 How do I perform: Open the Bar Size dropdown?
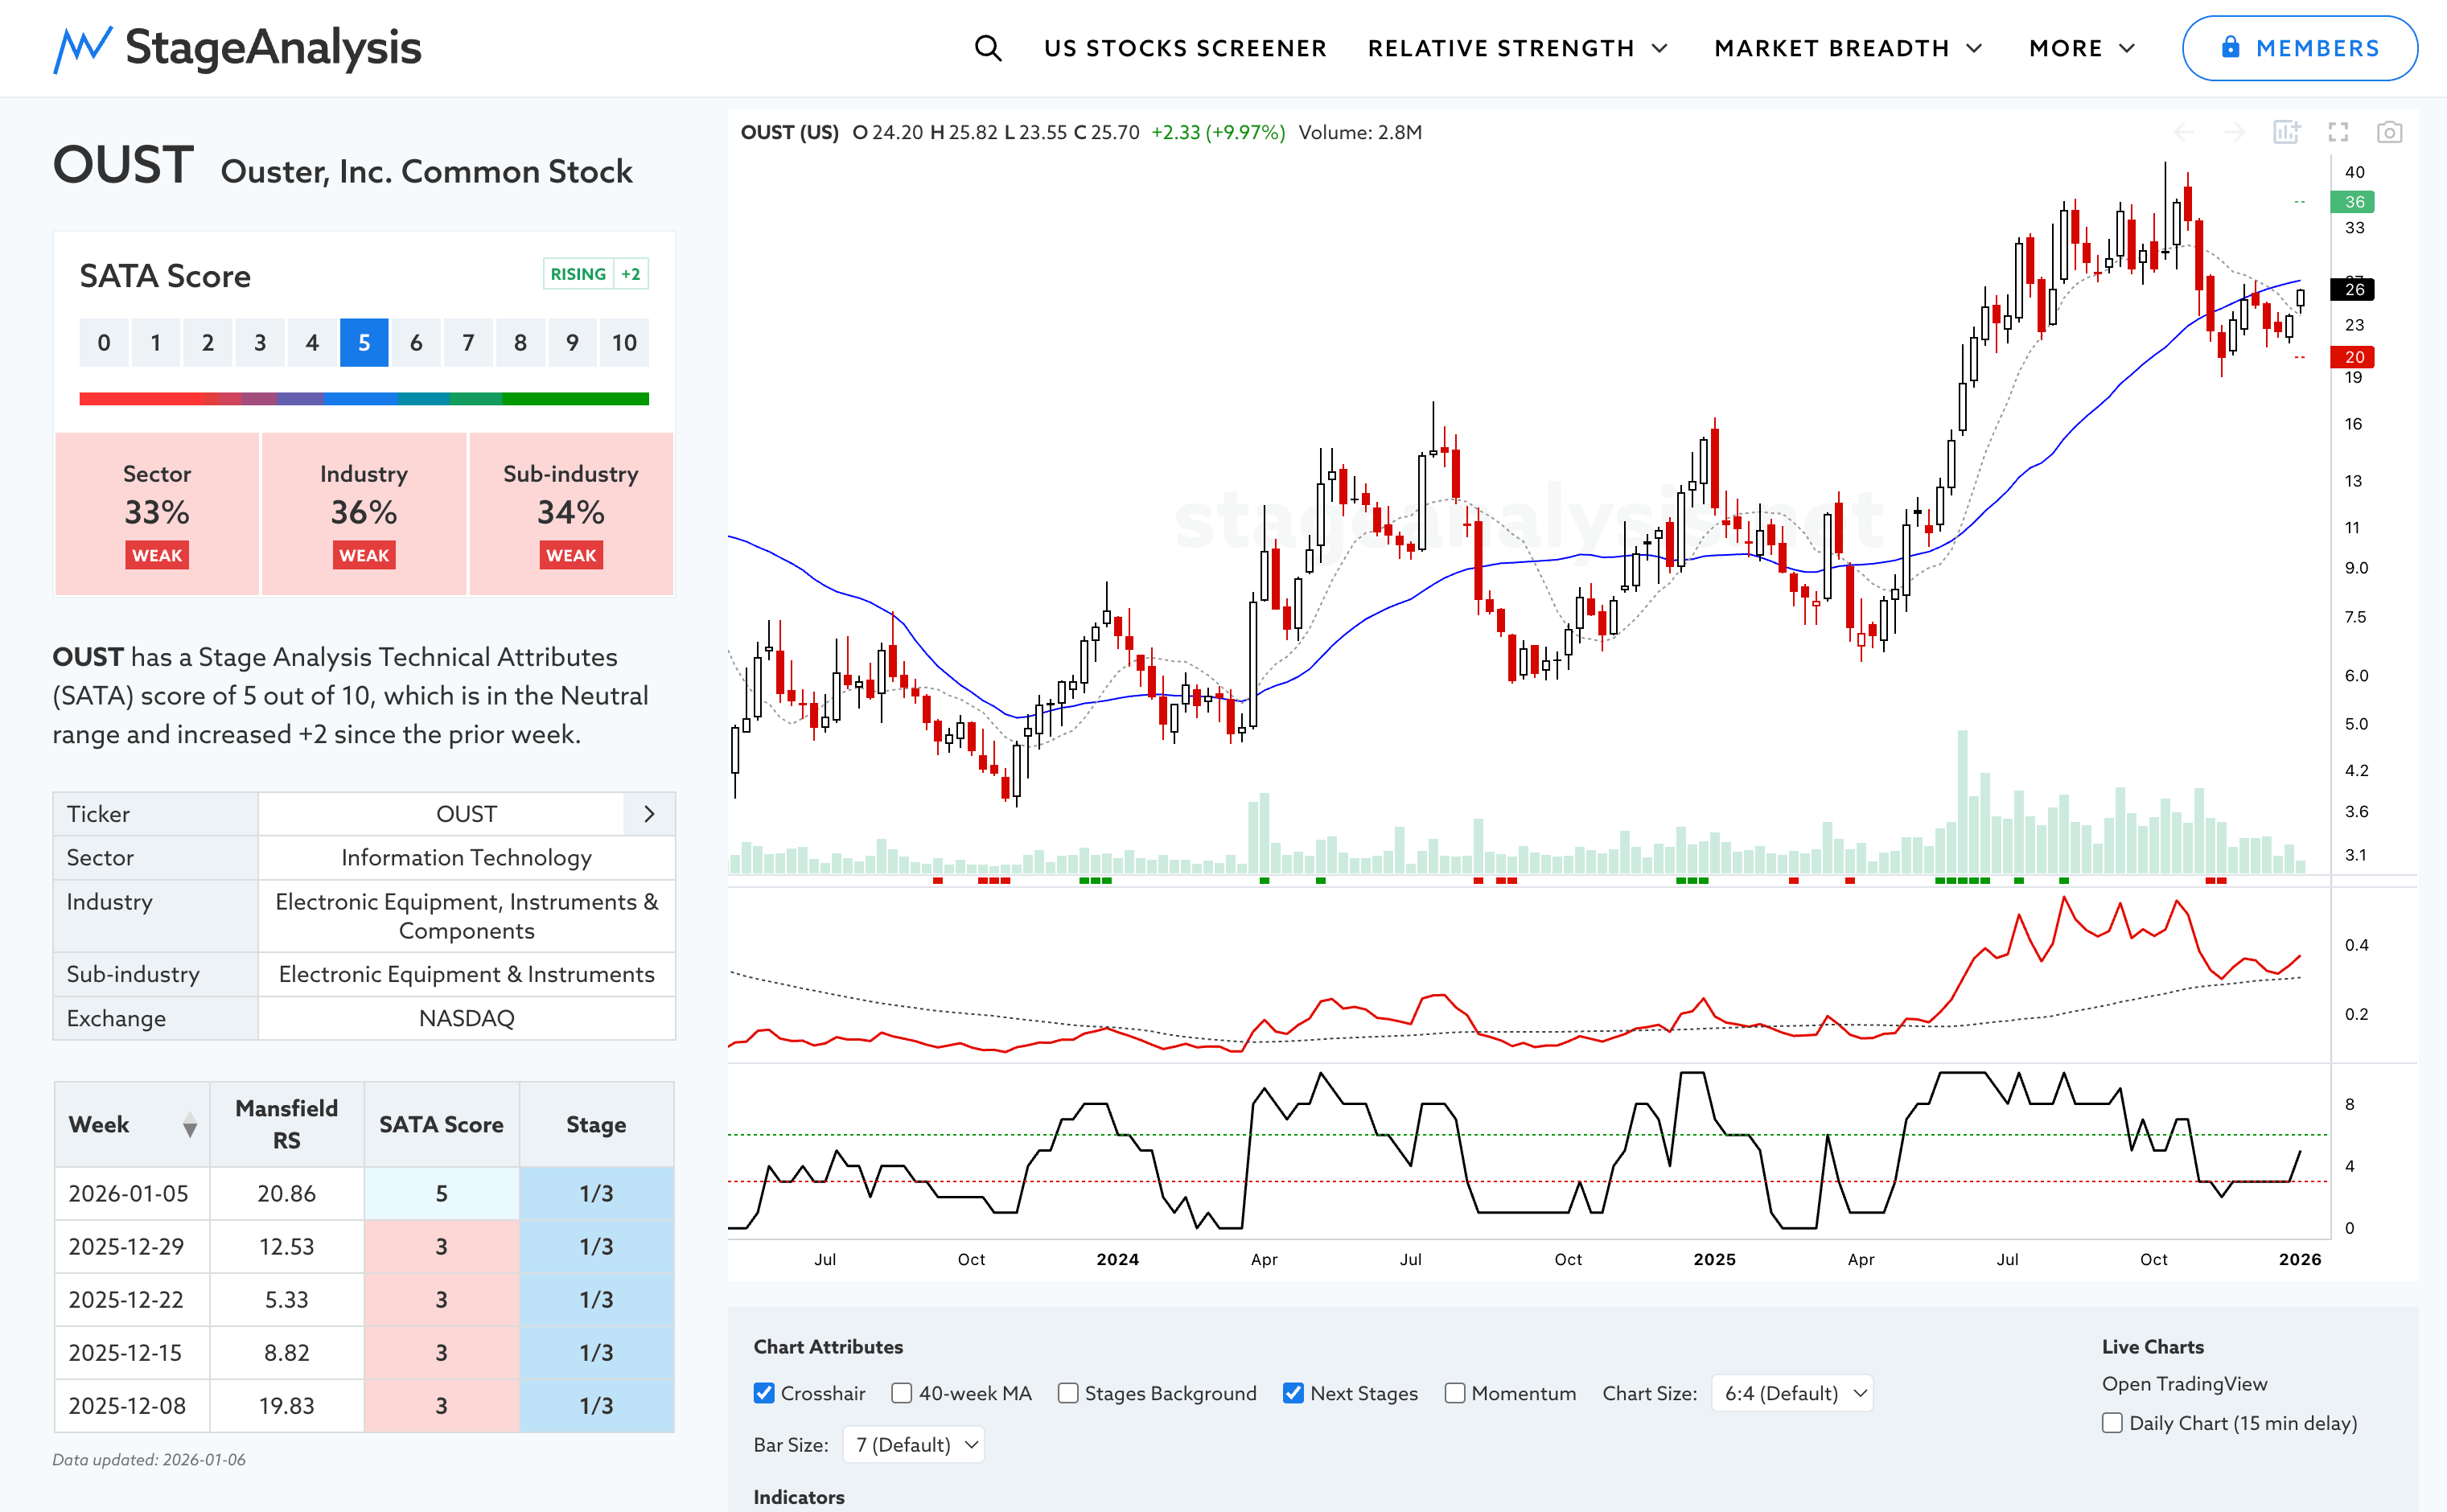coord(914,1444)
